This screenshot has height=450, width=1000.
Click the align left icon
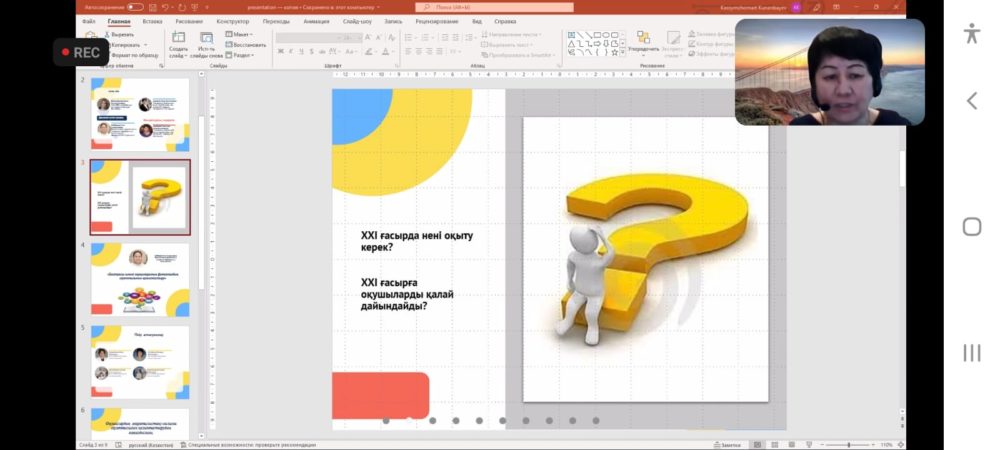pyautogui.click(x=408, y=52)
